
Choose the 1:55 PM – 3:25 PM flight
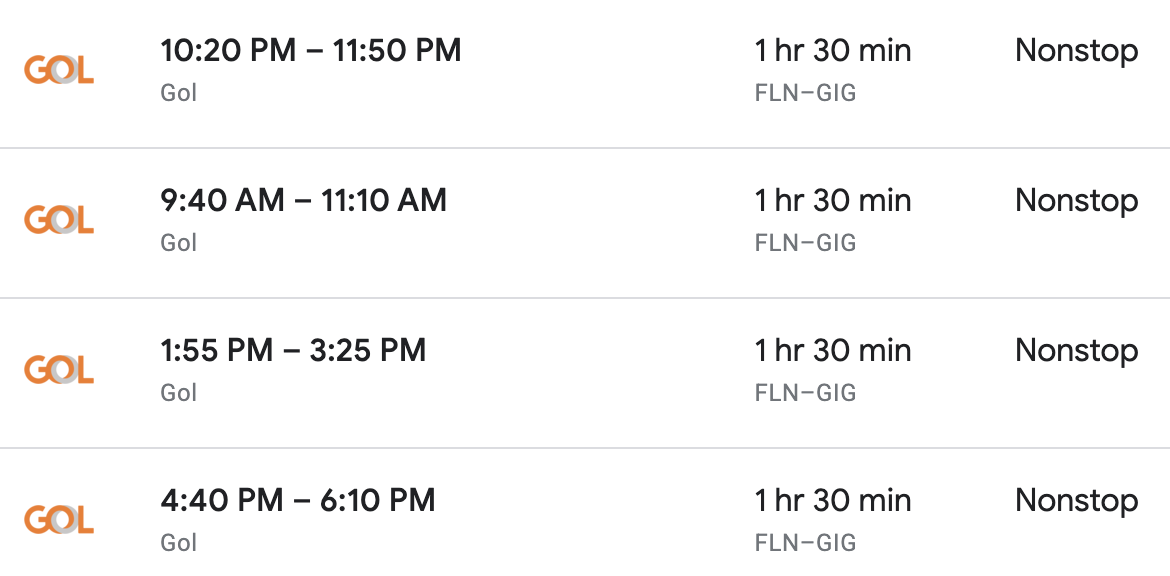[x=293, y=350]
